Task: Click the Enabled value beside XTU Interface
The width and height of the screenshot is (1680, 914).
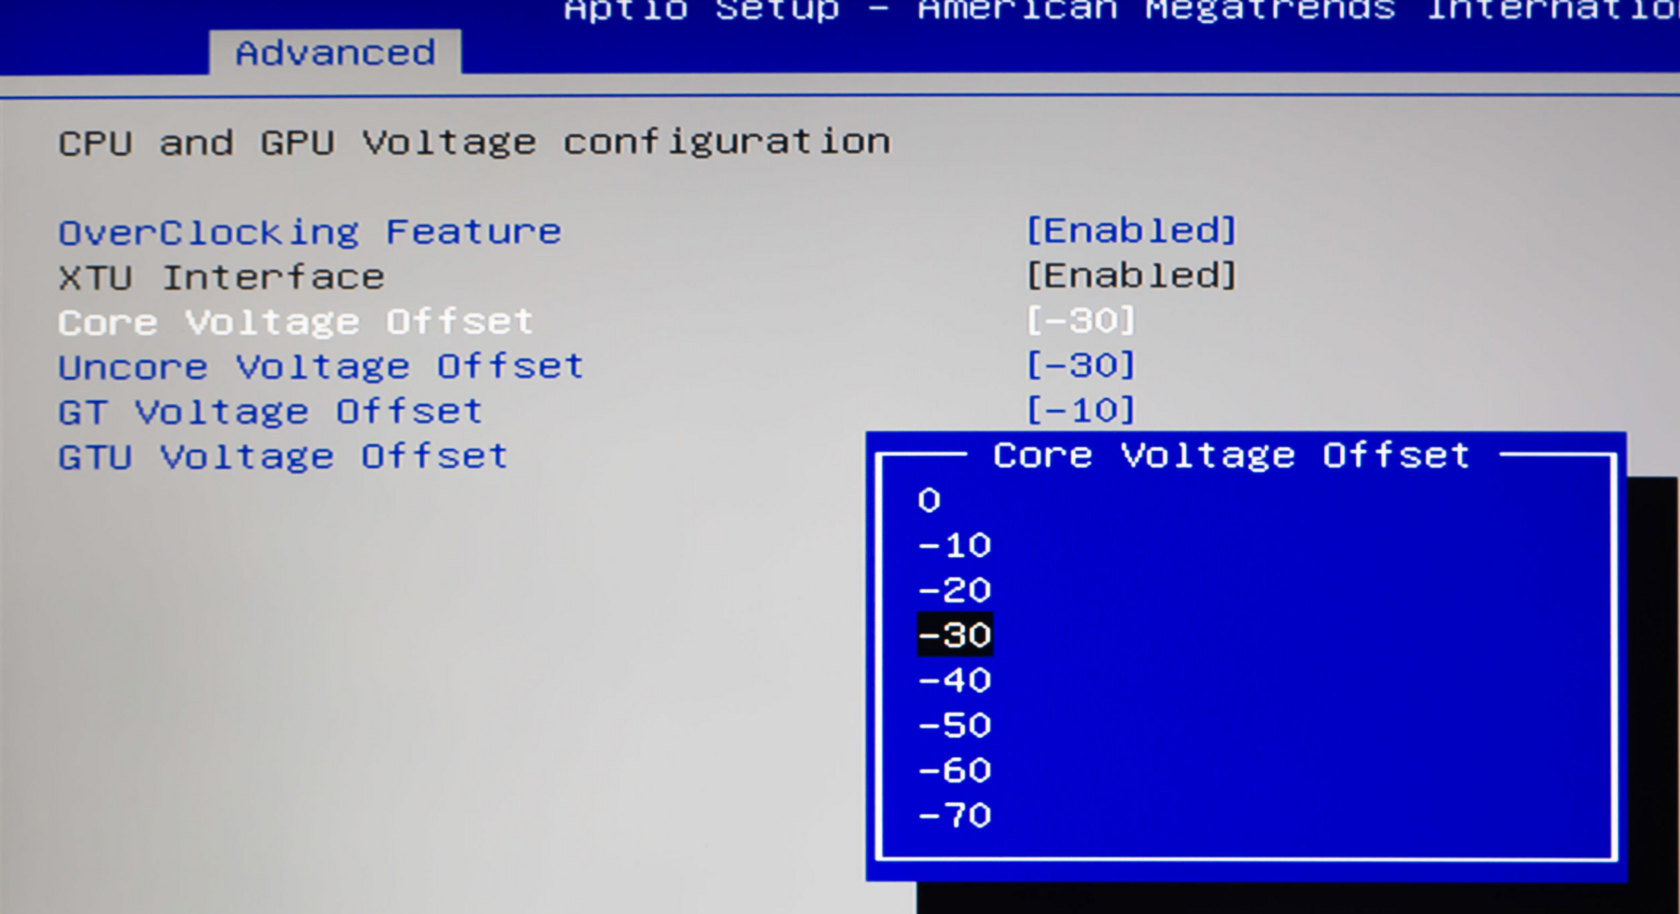Action: (1130, 276)
